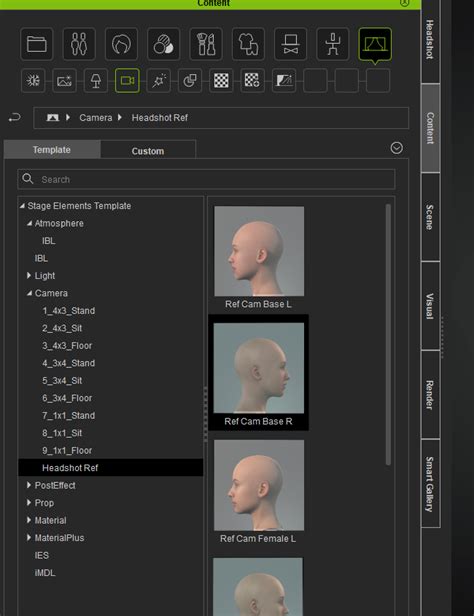Select the Cloth category icon

click(248, 44)
